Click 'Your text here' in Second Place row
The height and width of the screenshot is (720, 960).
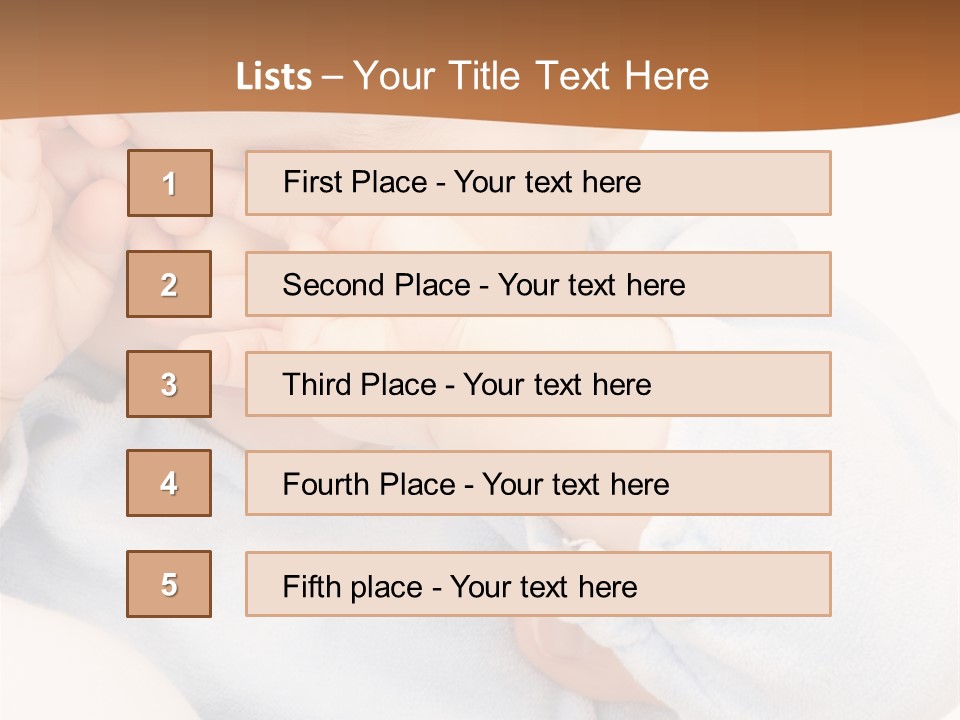click(x=591, y=285)
